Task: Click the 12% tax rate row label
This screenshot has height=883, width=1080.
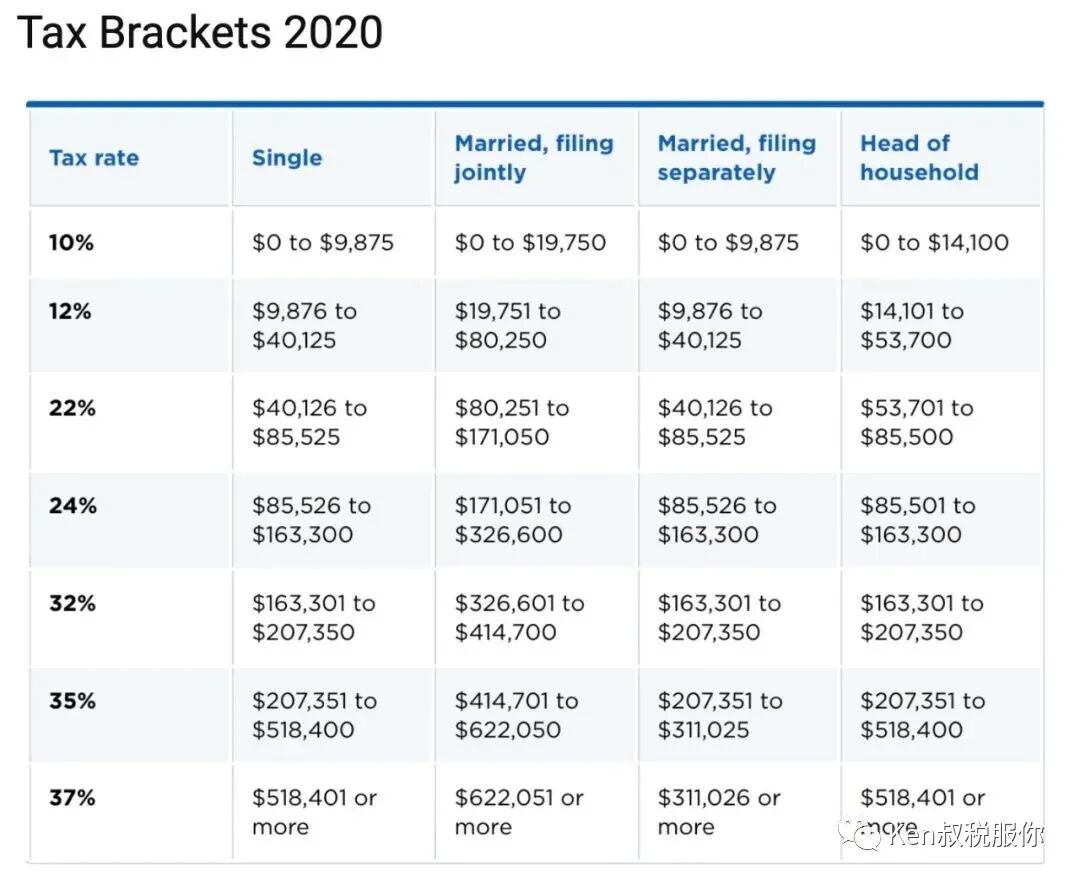Action: point(70,311)
